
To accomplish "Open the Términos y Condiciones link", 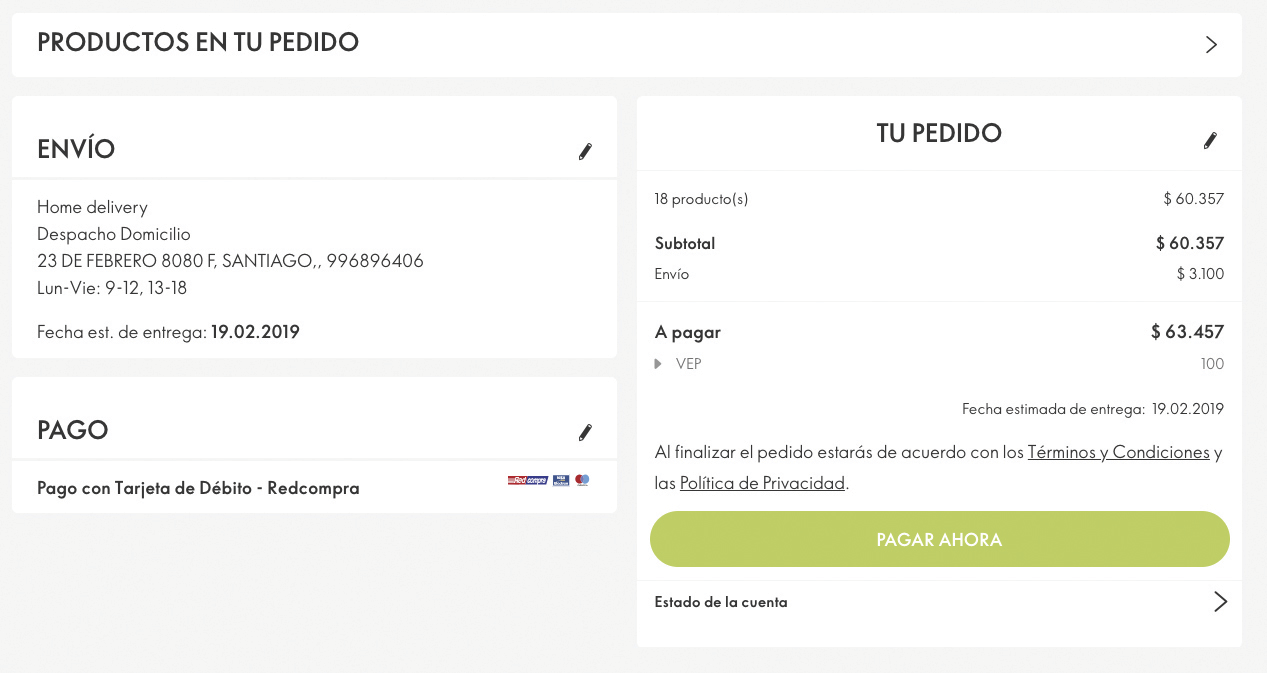I will point(1118,452).
